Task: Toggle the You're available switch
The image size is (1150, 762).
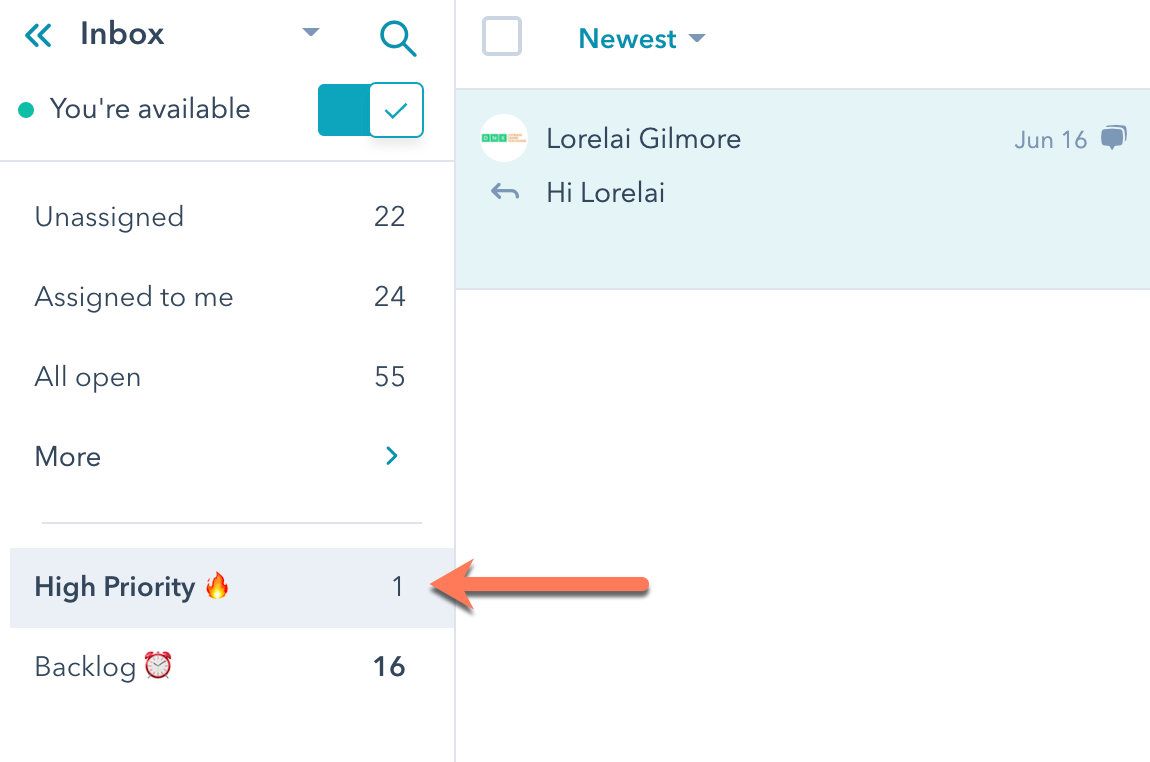Action: (x=371, y=110)
